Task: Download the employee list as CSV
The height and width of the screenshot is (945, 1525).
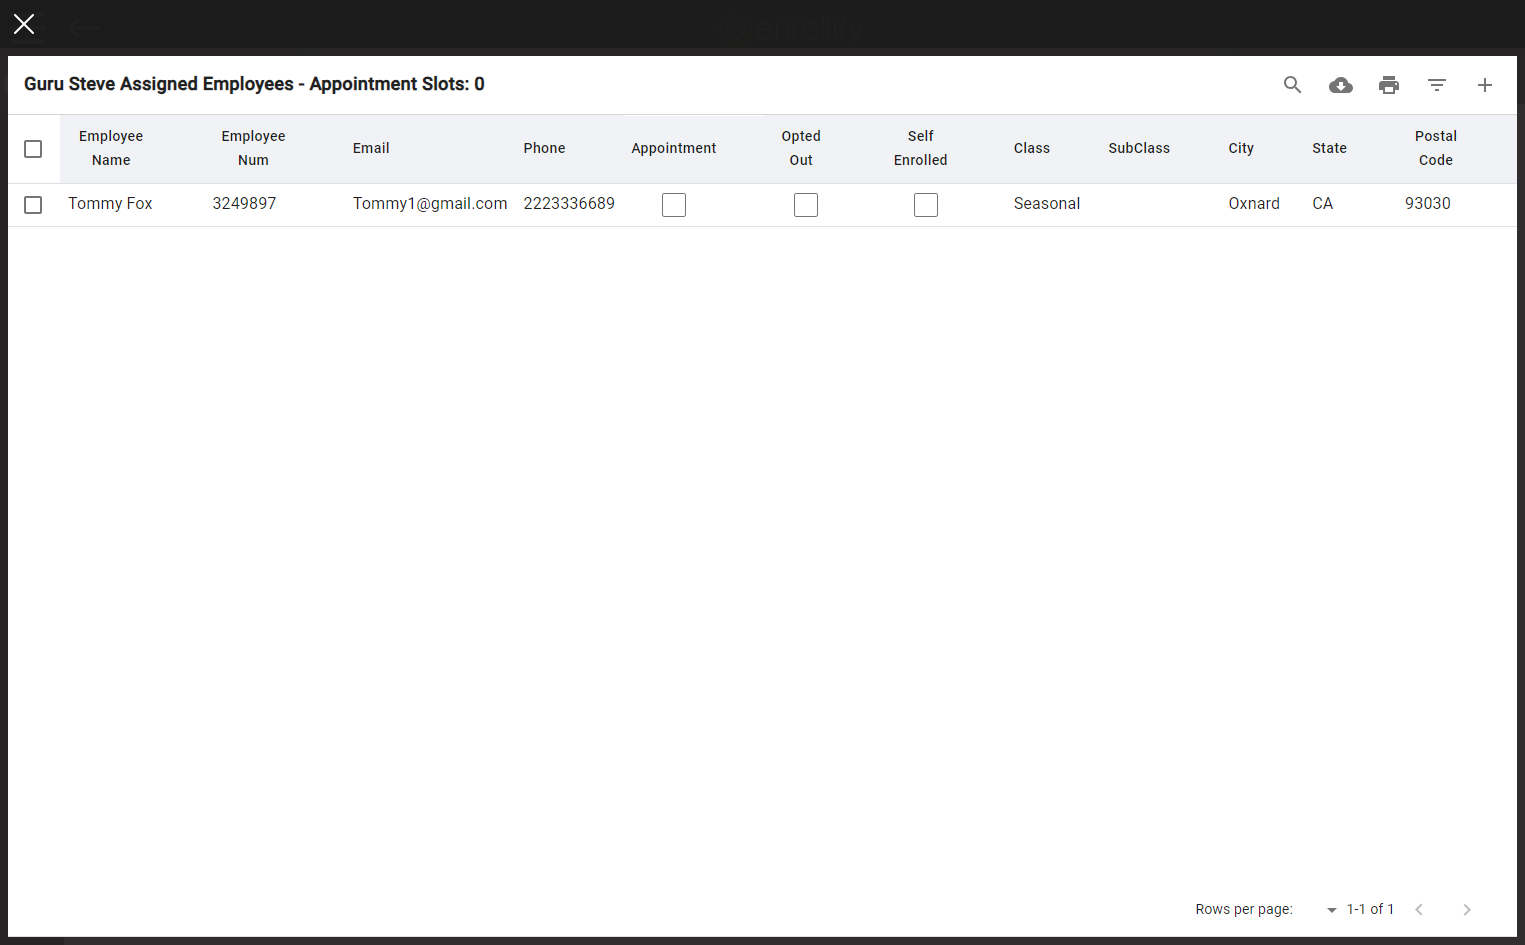Action: click(x=1340, y=85)
